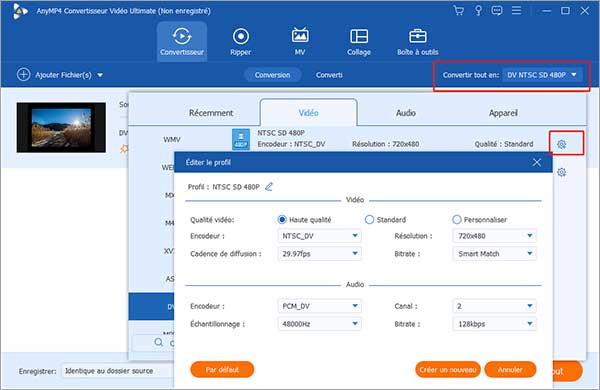The image size is (600, 390).
Task: Open settings gear for NTSC SD 480P
Action: point(561,144)
